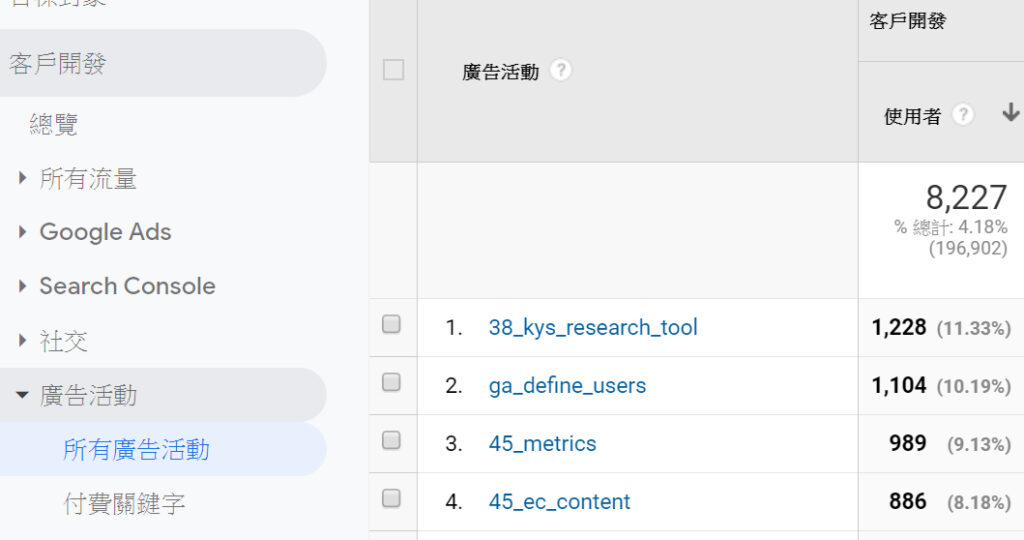The width and height of the screenshot is (1024, 540).
Task: Check the ga_define_users row checkbox
Action: (x=391, y=382)
